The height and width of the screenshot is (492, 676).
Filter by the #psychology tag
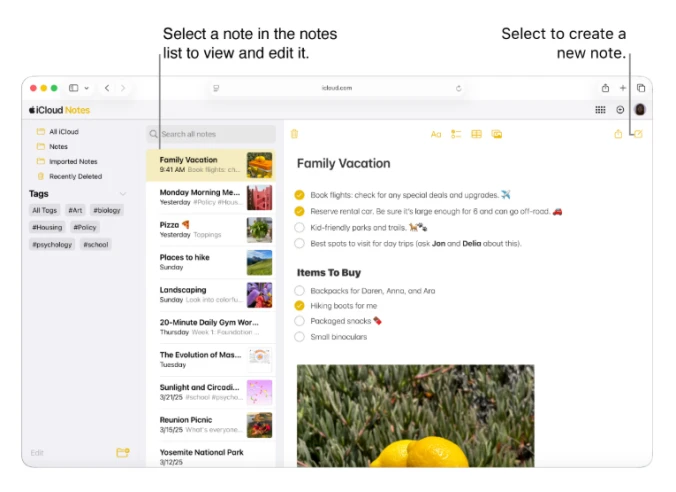pyautogui.click(x=52, y=244)
